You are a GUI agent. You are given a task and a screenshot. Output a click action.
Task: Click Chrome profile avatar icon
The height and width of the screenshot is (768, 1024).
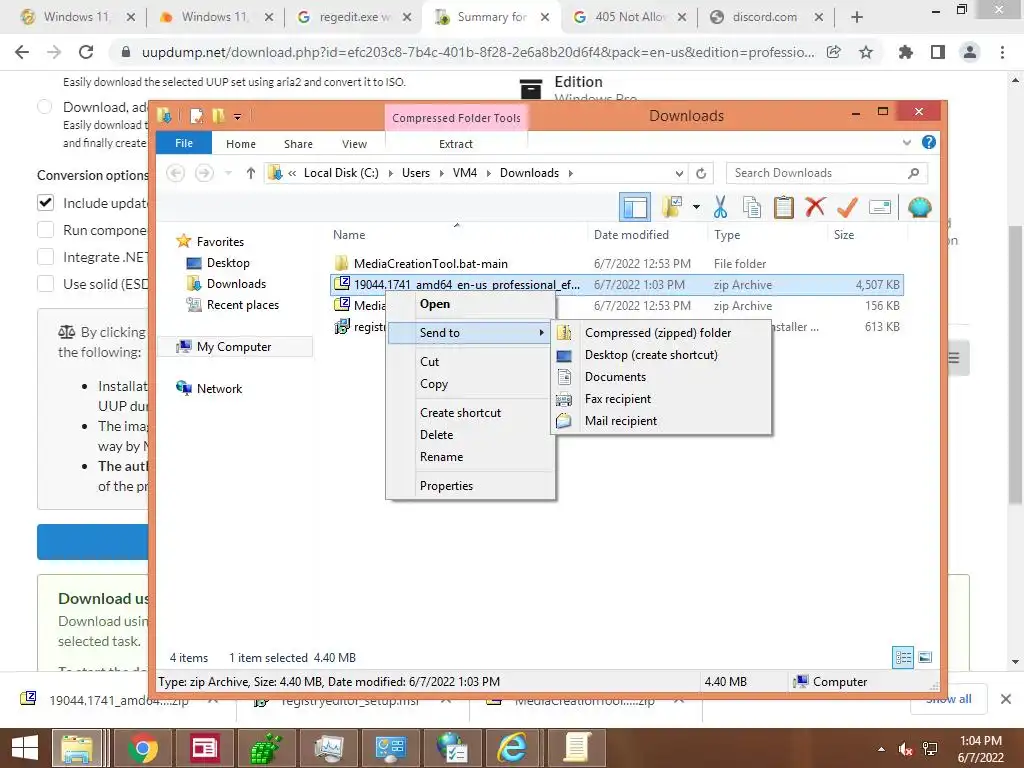(x=970, y=52)
